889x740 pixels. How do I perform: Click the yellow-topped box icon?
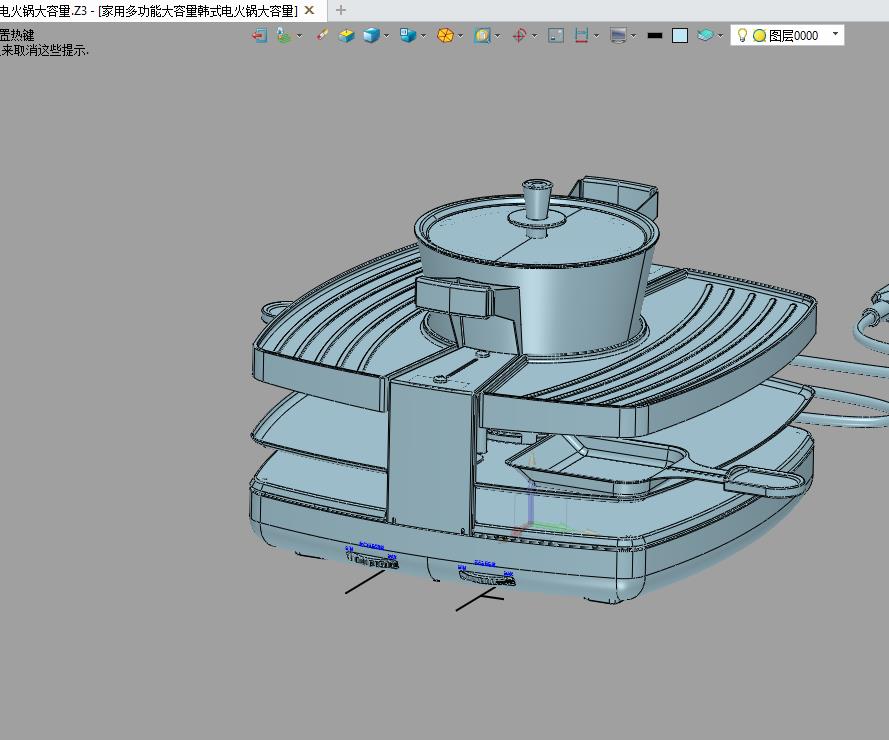tap(346, 35)
